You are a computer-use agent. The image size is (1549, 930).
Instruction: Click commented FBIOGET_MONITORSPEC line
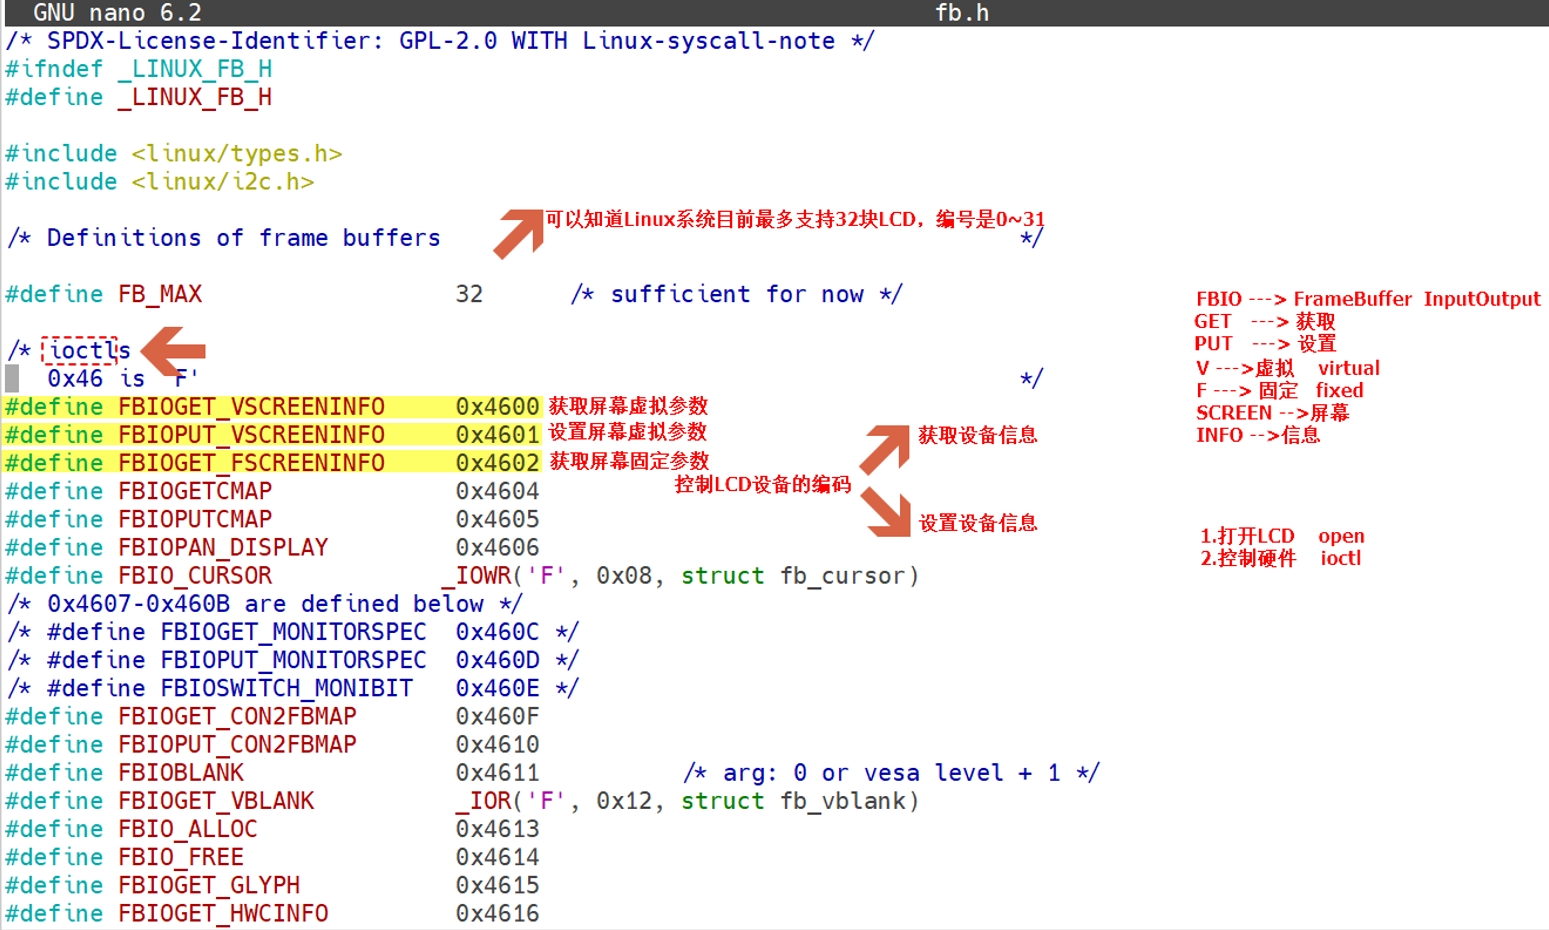[x=293, y=632]
